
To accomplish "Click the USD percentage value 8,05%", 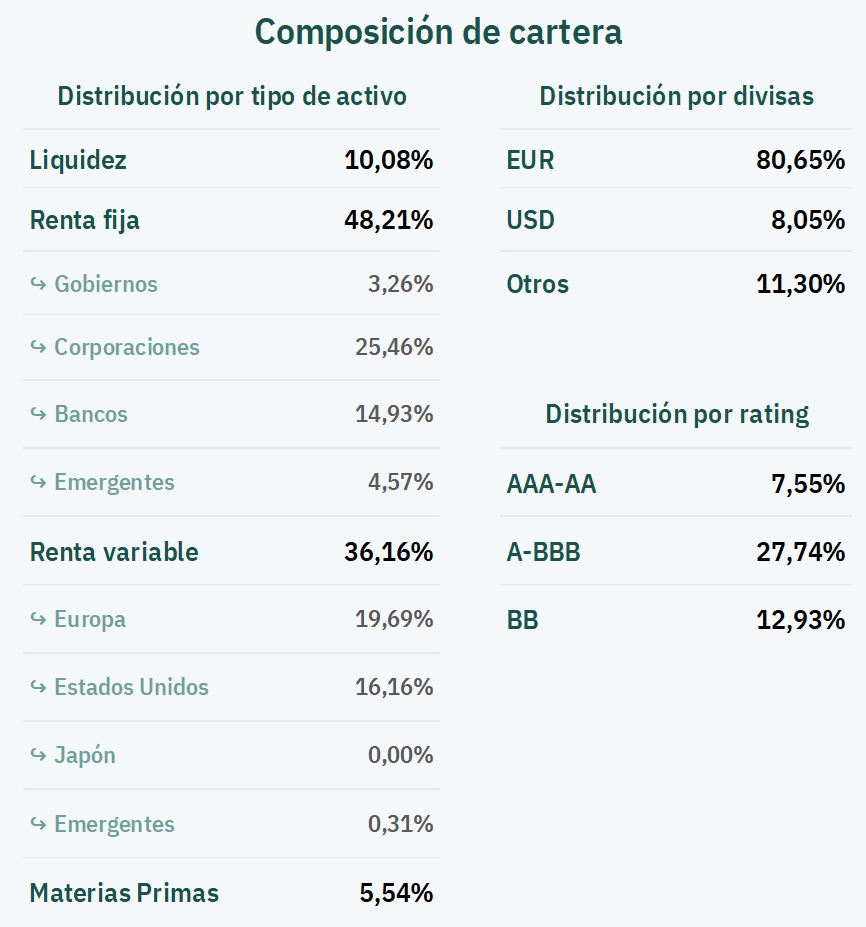I will click(808, 220).
